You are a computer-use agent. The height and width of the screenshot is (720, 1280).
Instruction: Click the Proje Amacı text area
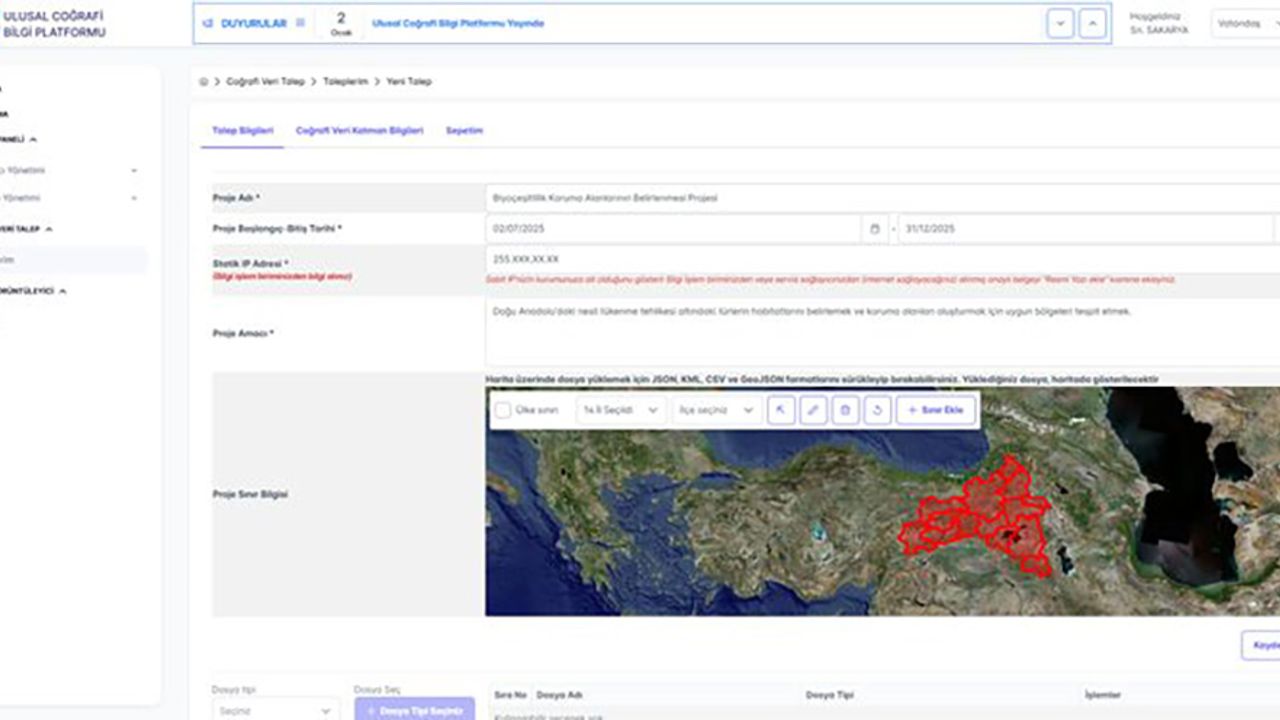point(882,333)
